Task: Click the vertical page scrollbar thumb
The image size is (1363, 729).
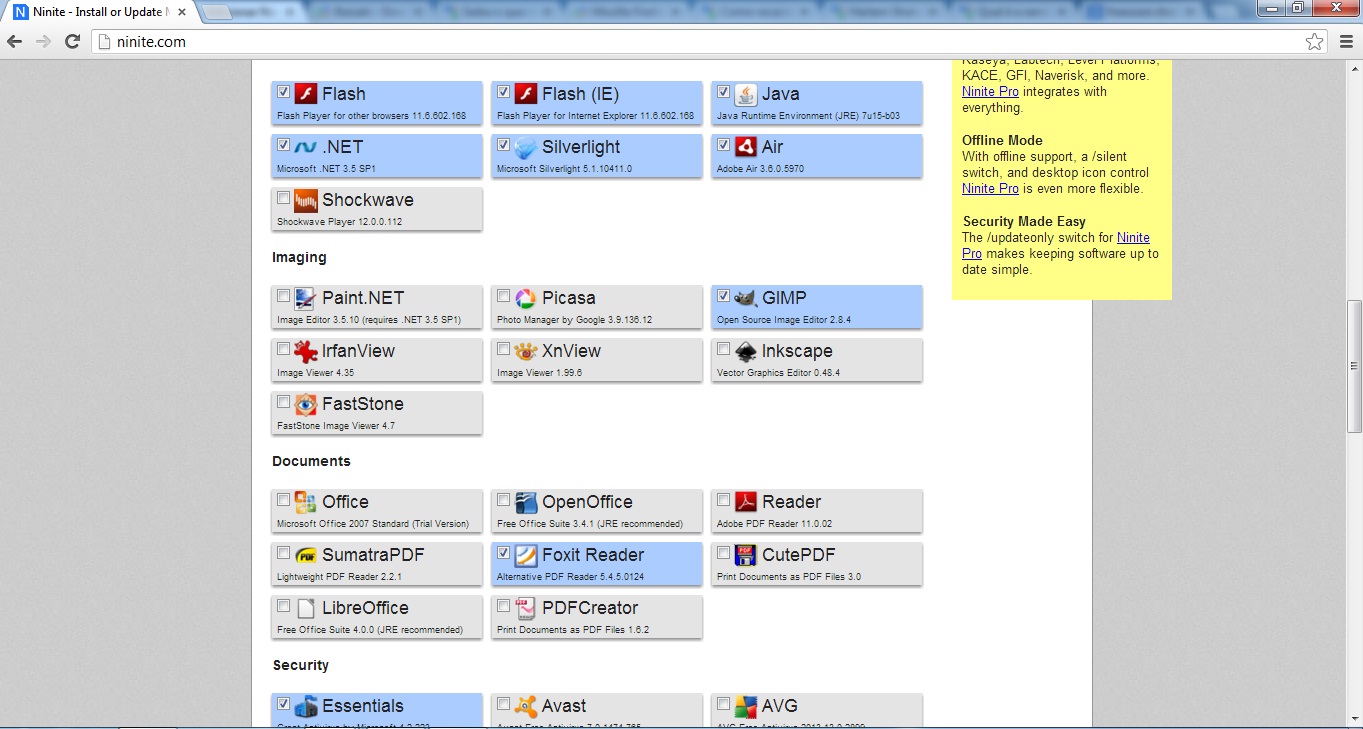Action: (x=1354, y=366)
